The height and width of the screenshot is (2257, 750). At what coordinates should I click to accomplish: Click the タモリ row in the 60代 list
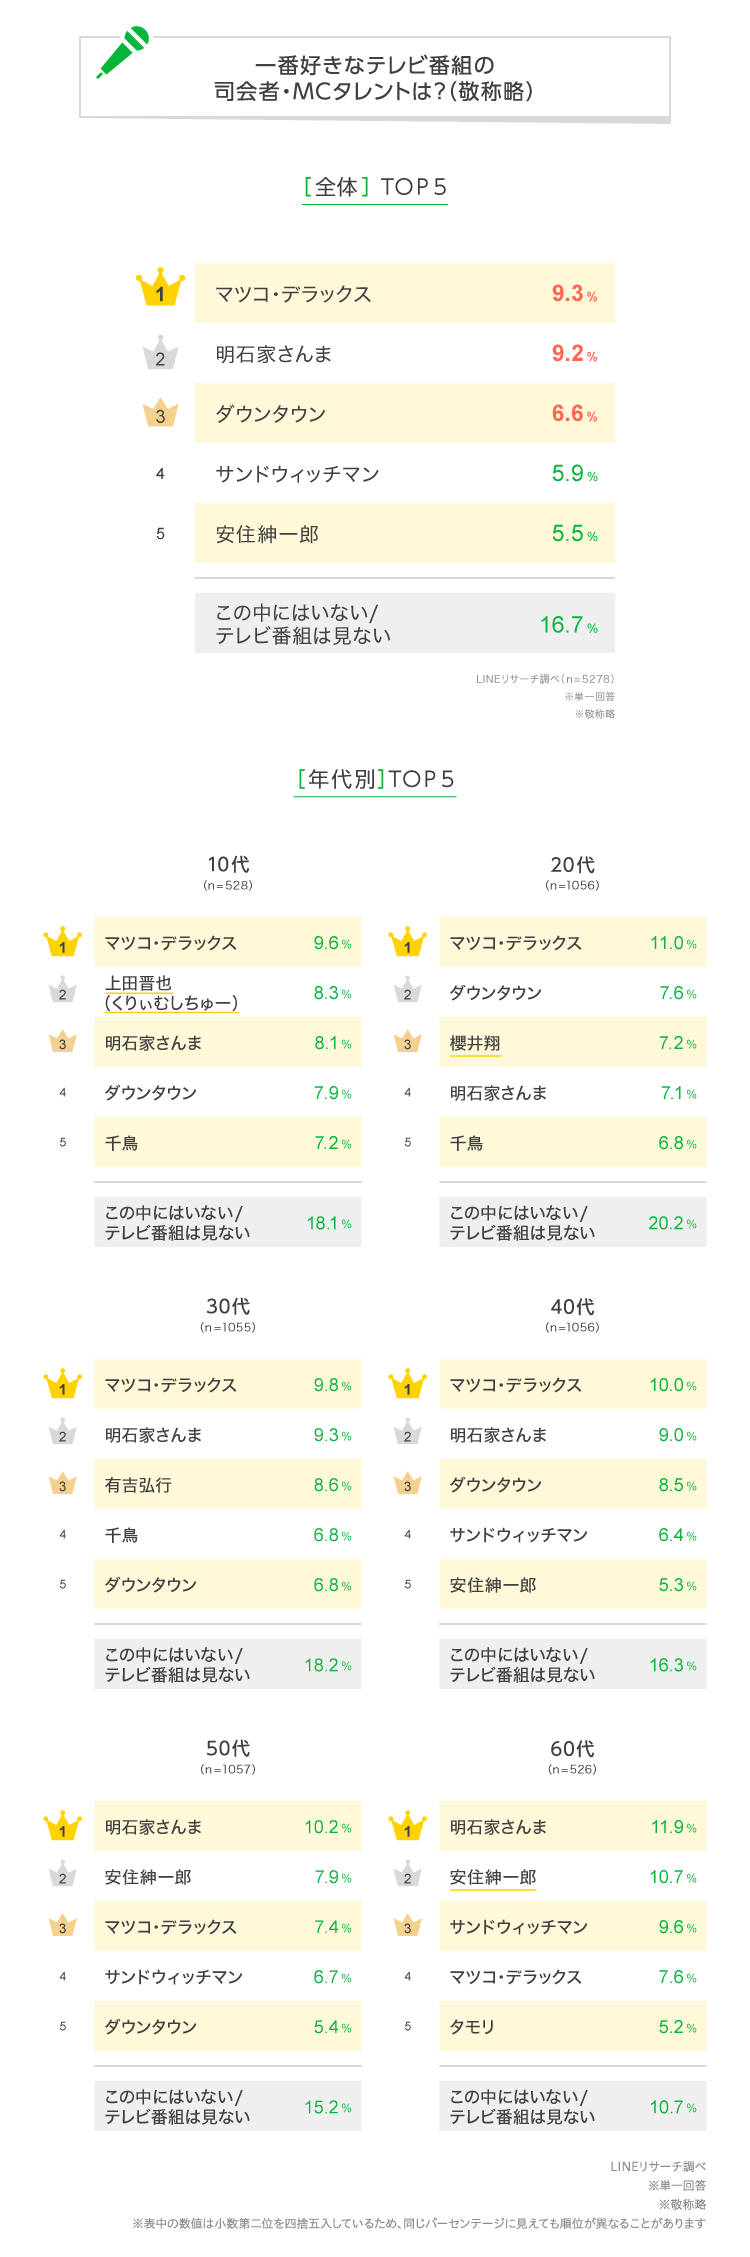tap(572, 2027)
